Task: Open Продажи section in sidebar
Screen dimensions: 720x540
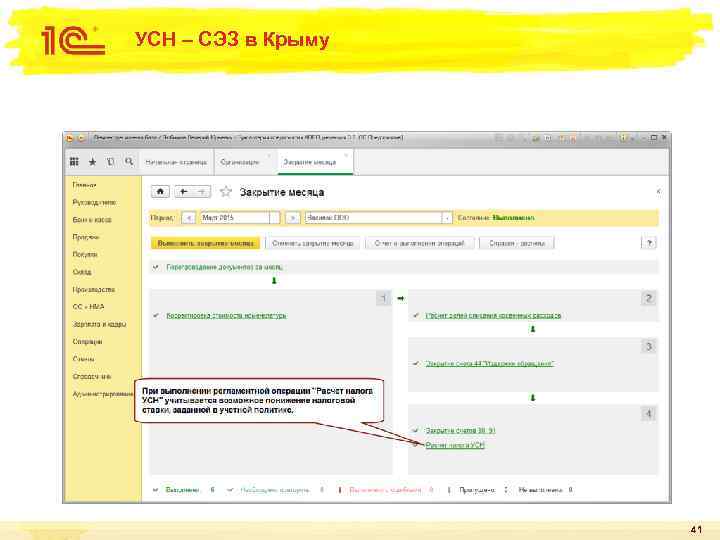Action: coord(86,237)
